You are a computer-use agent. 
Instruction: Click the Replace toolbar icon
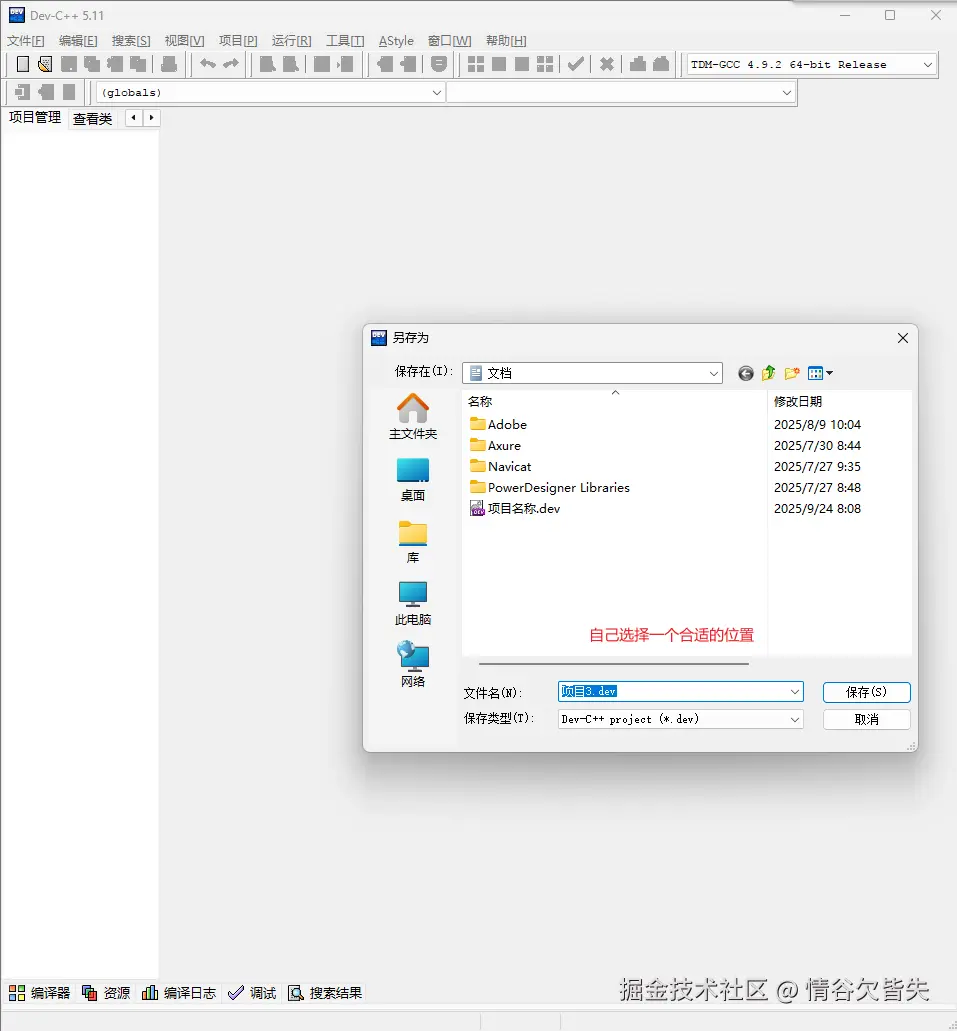coord(290,64)
